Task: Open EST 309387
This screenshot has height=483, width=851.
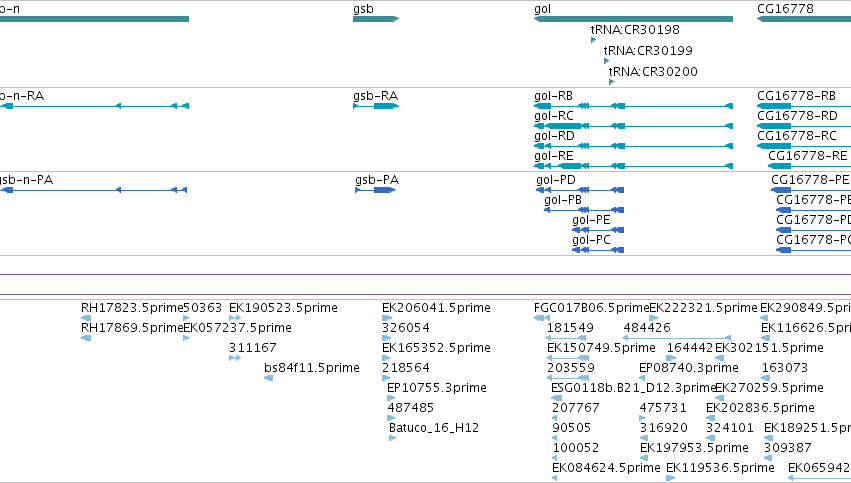Action: tap(788, 448)
